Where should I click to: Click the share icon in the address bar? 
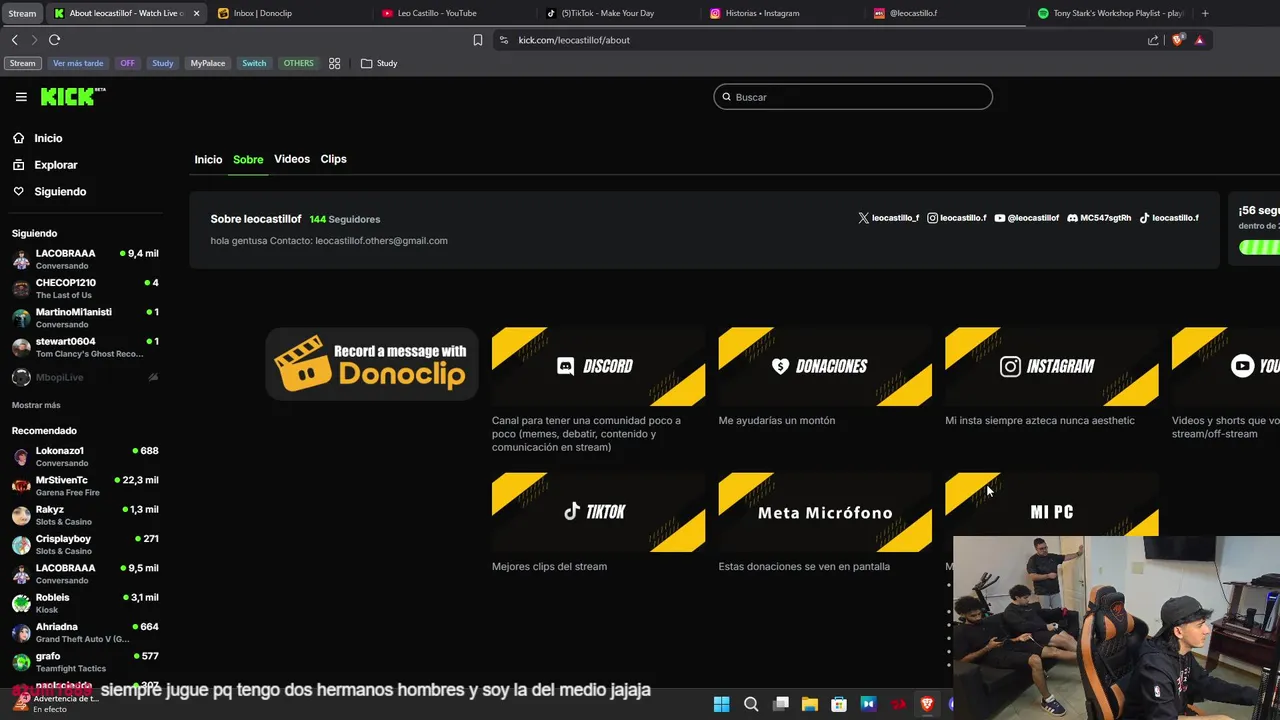[x=1153, y=40]
